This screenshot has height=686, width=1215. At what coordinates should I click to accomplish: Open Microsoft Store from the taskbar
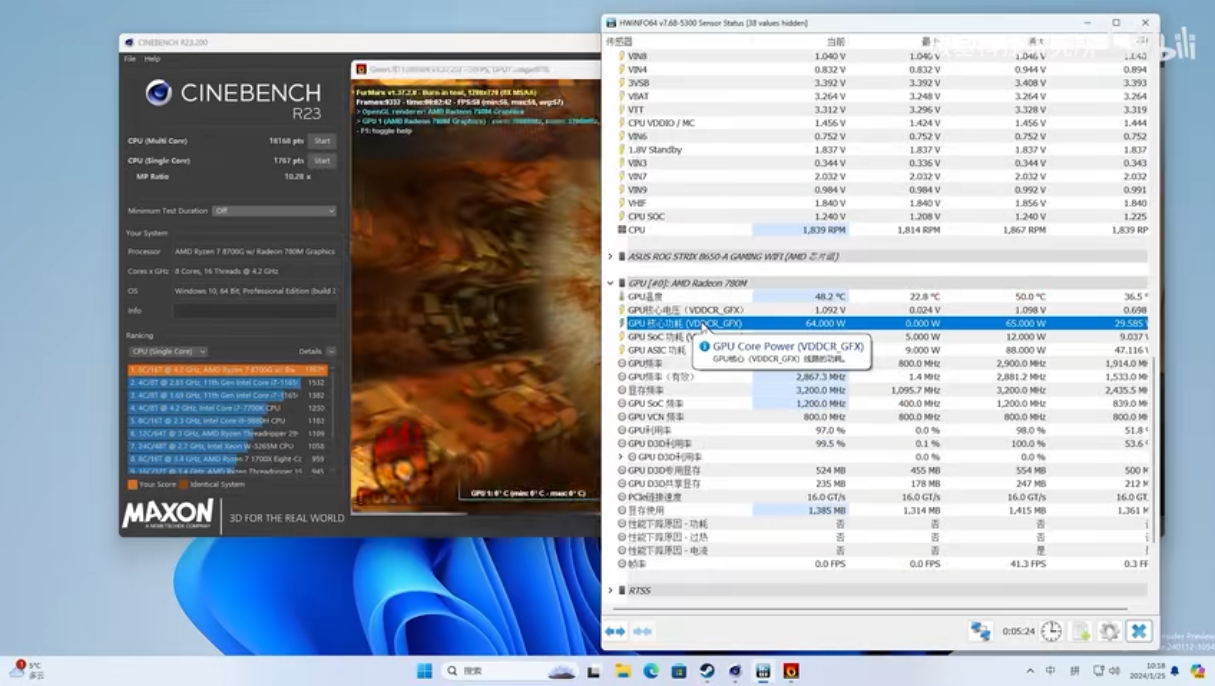click(679, 671)
